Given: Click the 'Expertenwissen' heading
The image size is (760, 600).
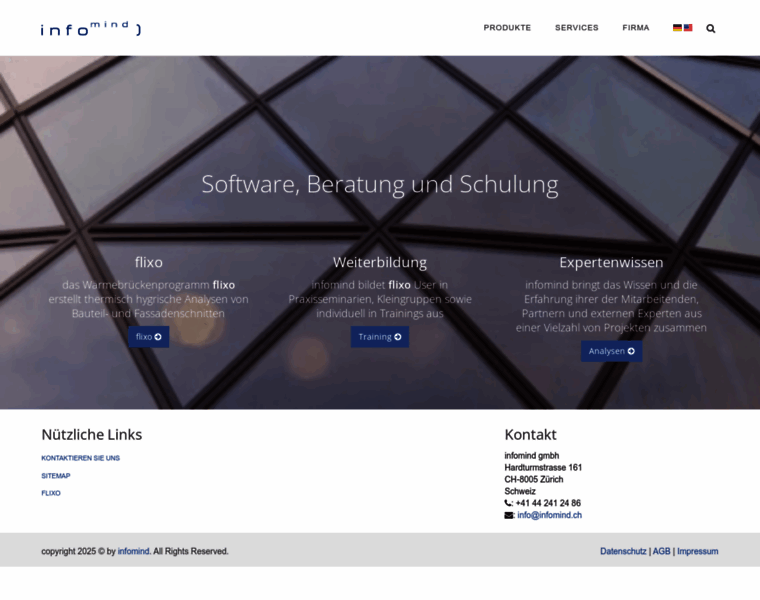Looking at the screenshot, I should coord(611,262).
